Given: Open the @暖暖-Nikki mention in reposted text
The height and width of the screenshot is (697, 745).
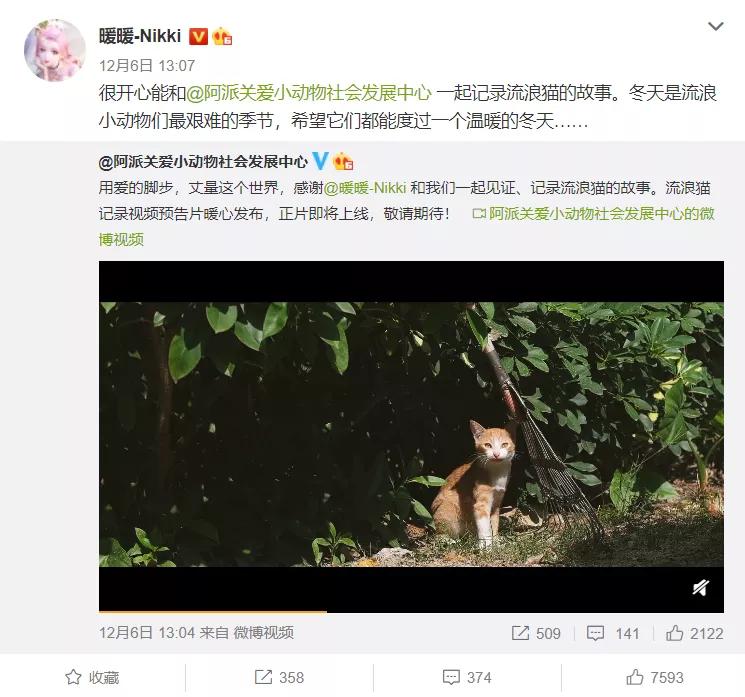Looking at the screenshot, I should coord(365,188).
